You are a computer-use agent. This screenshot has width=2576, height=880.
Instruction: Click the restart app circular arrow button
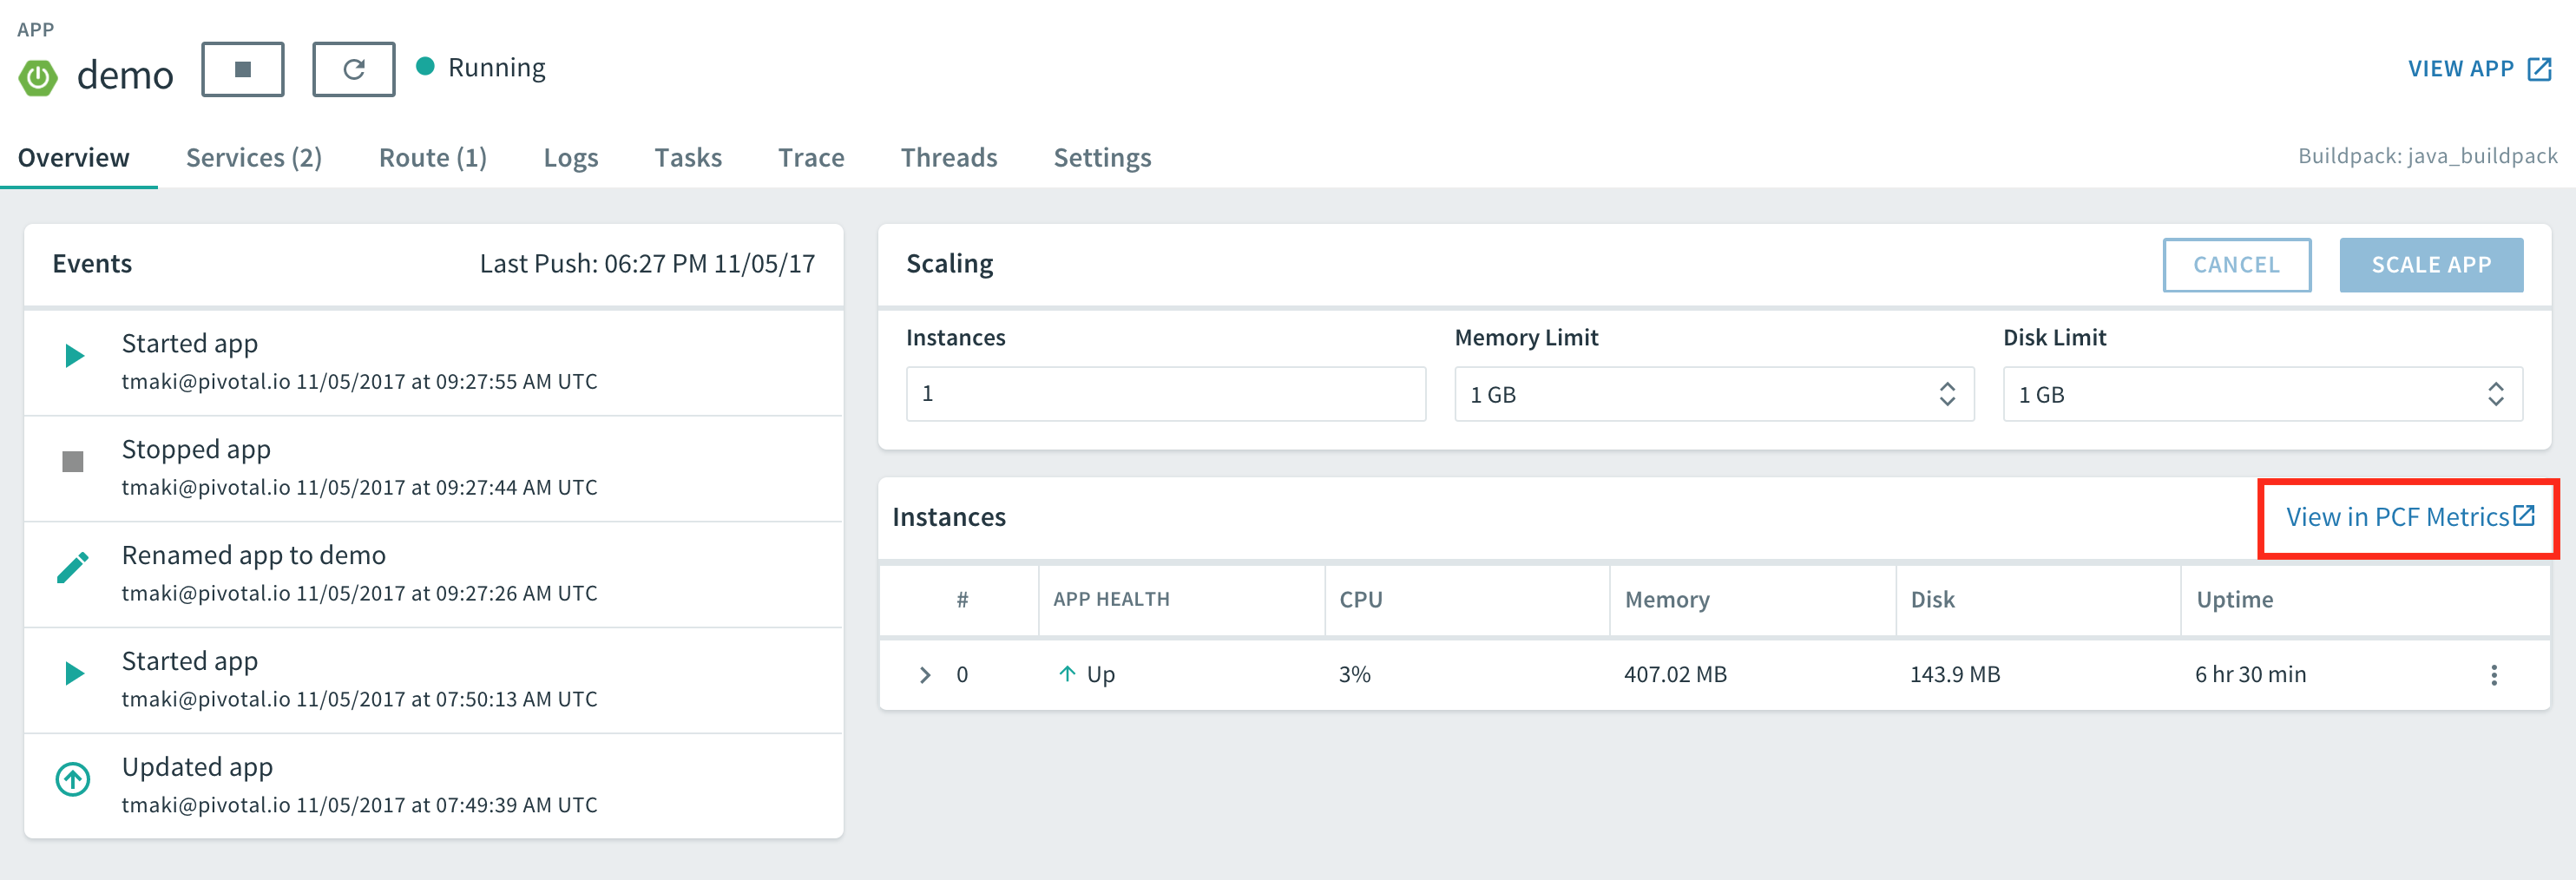click(353, 69)
